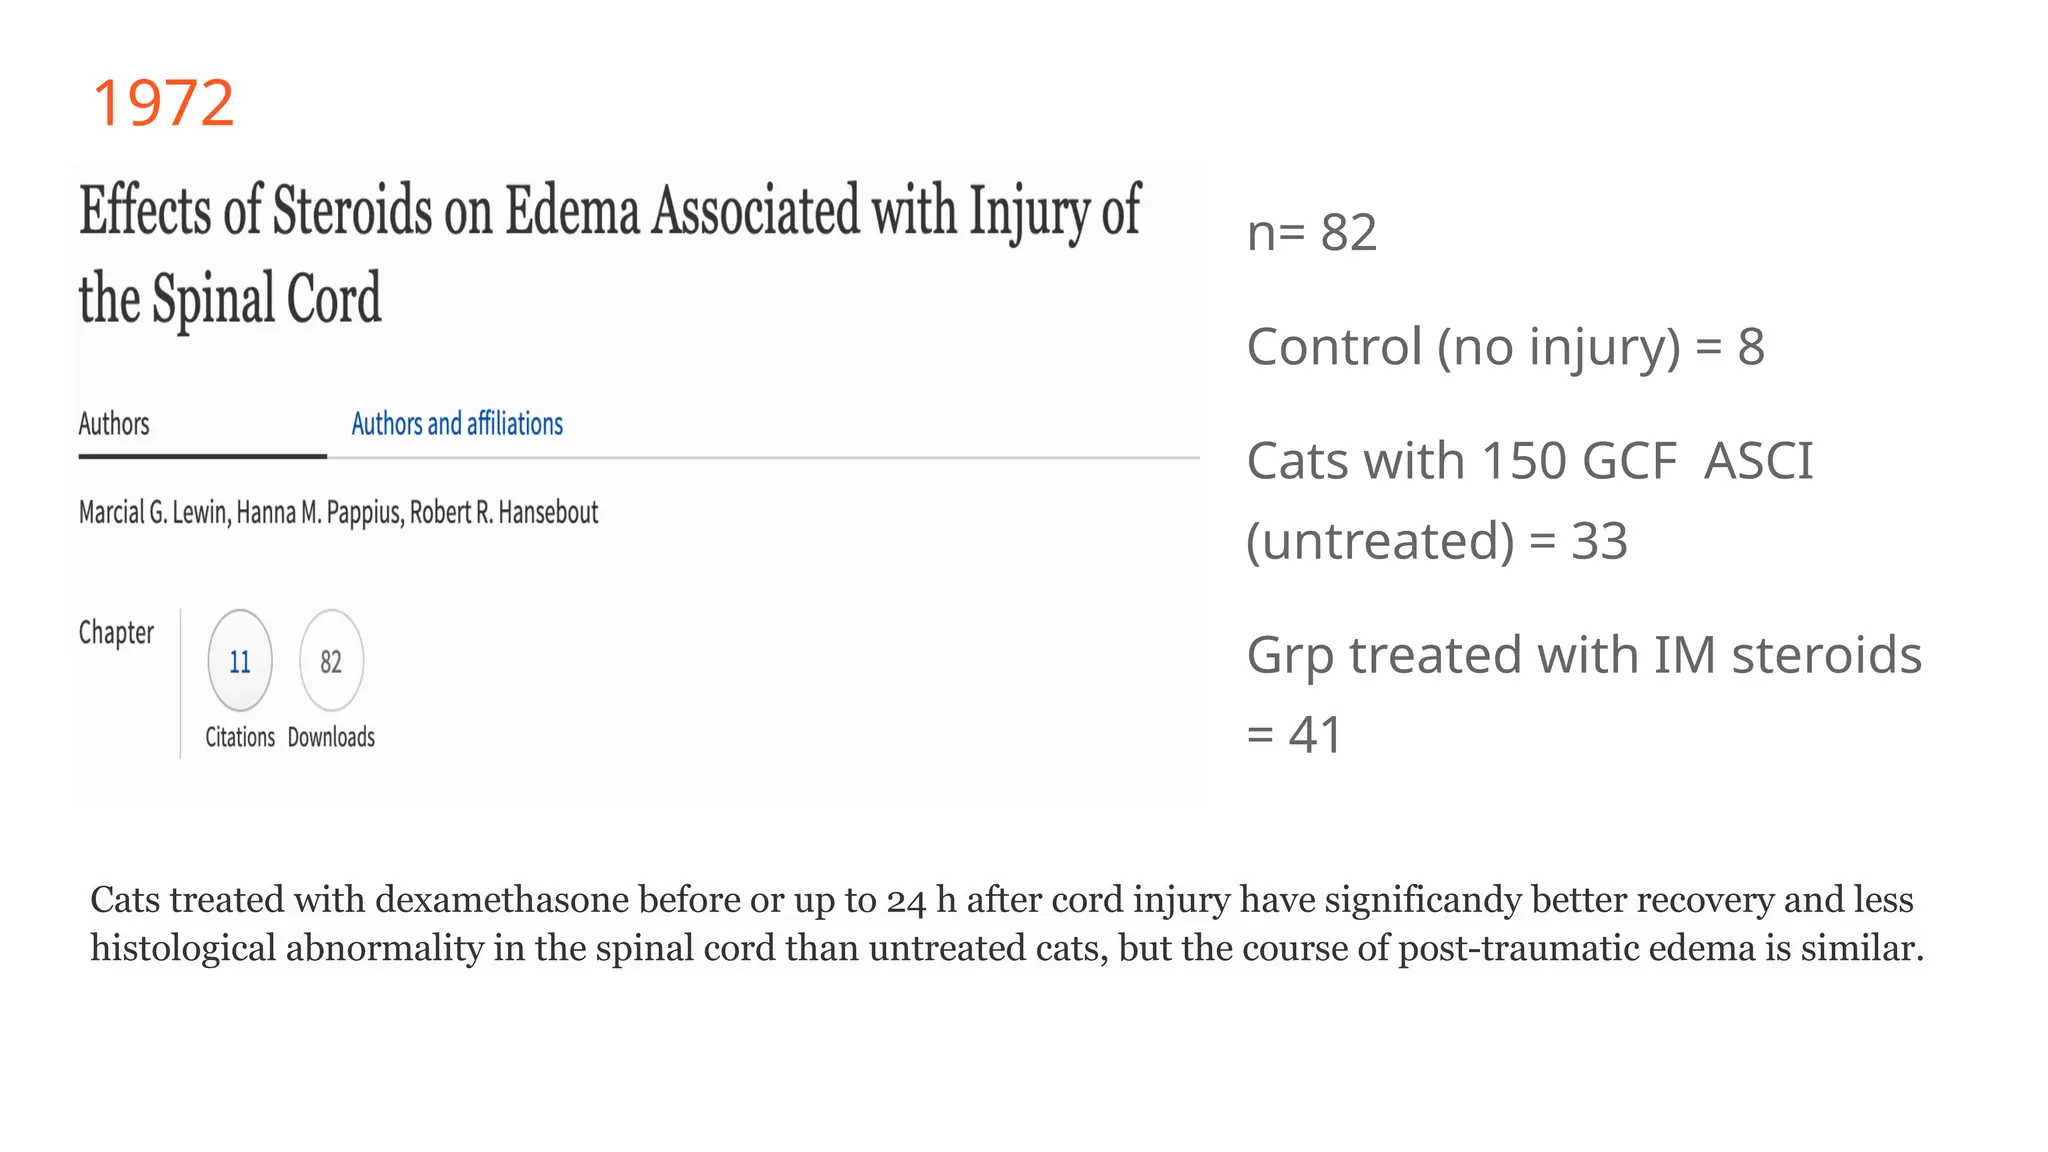Select the Authors tab

114,424
